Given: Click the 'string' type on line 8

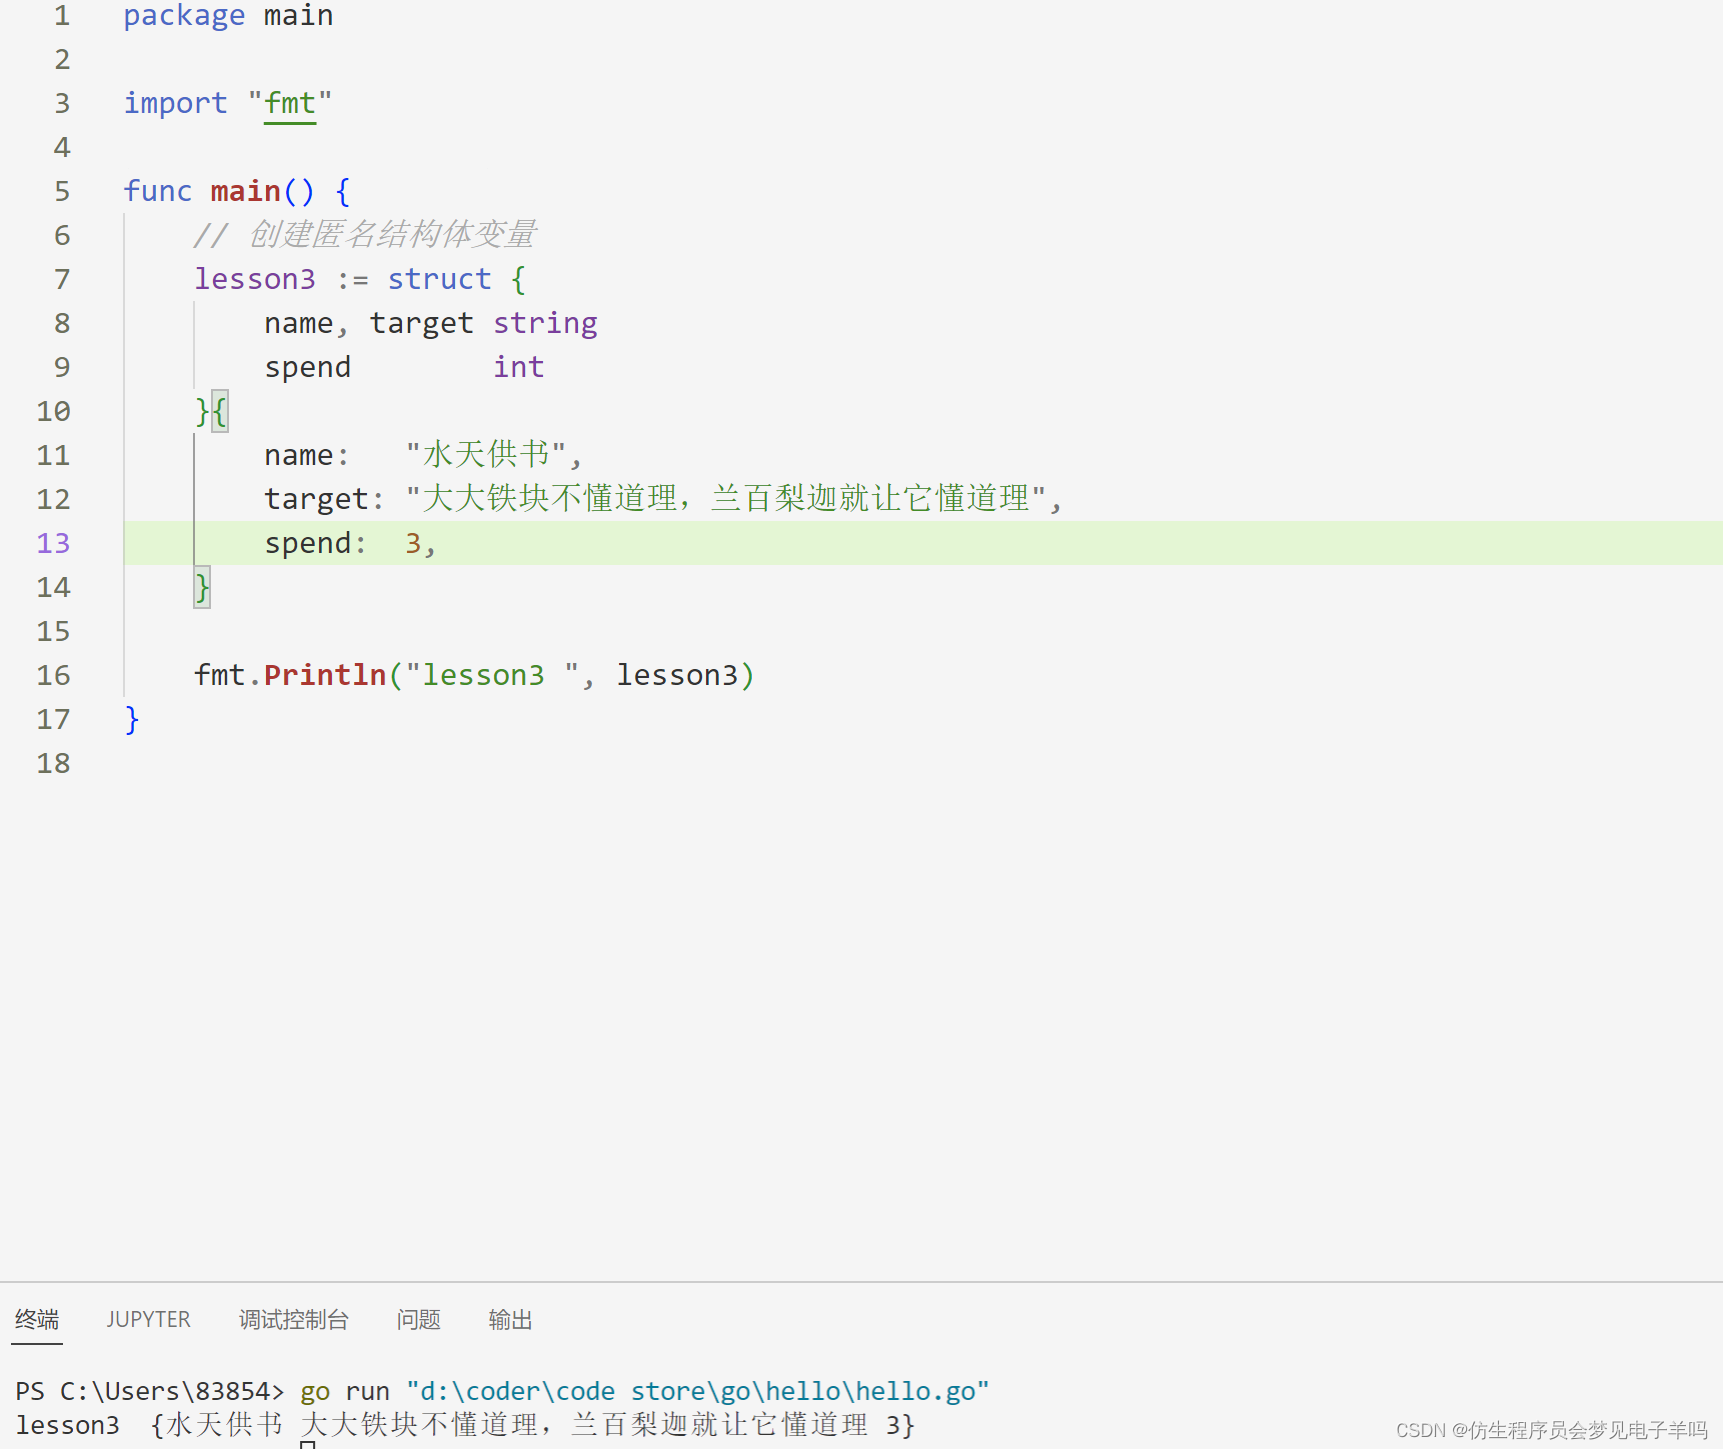Looking at the screenshot, I should [x=545, y=323].
